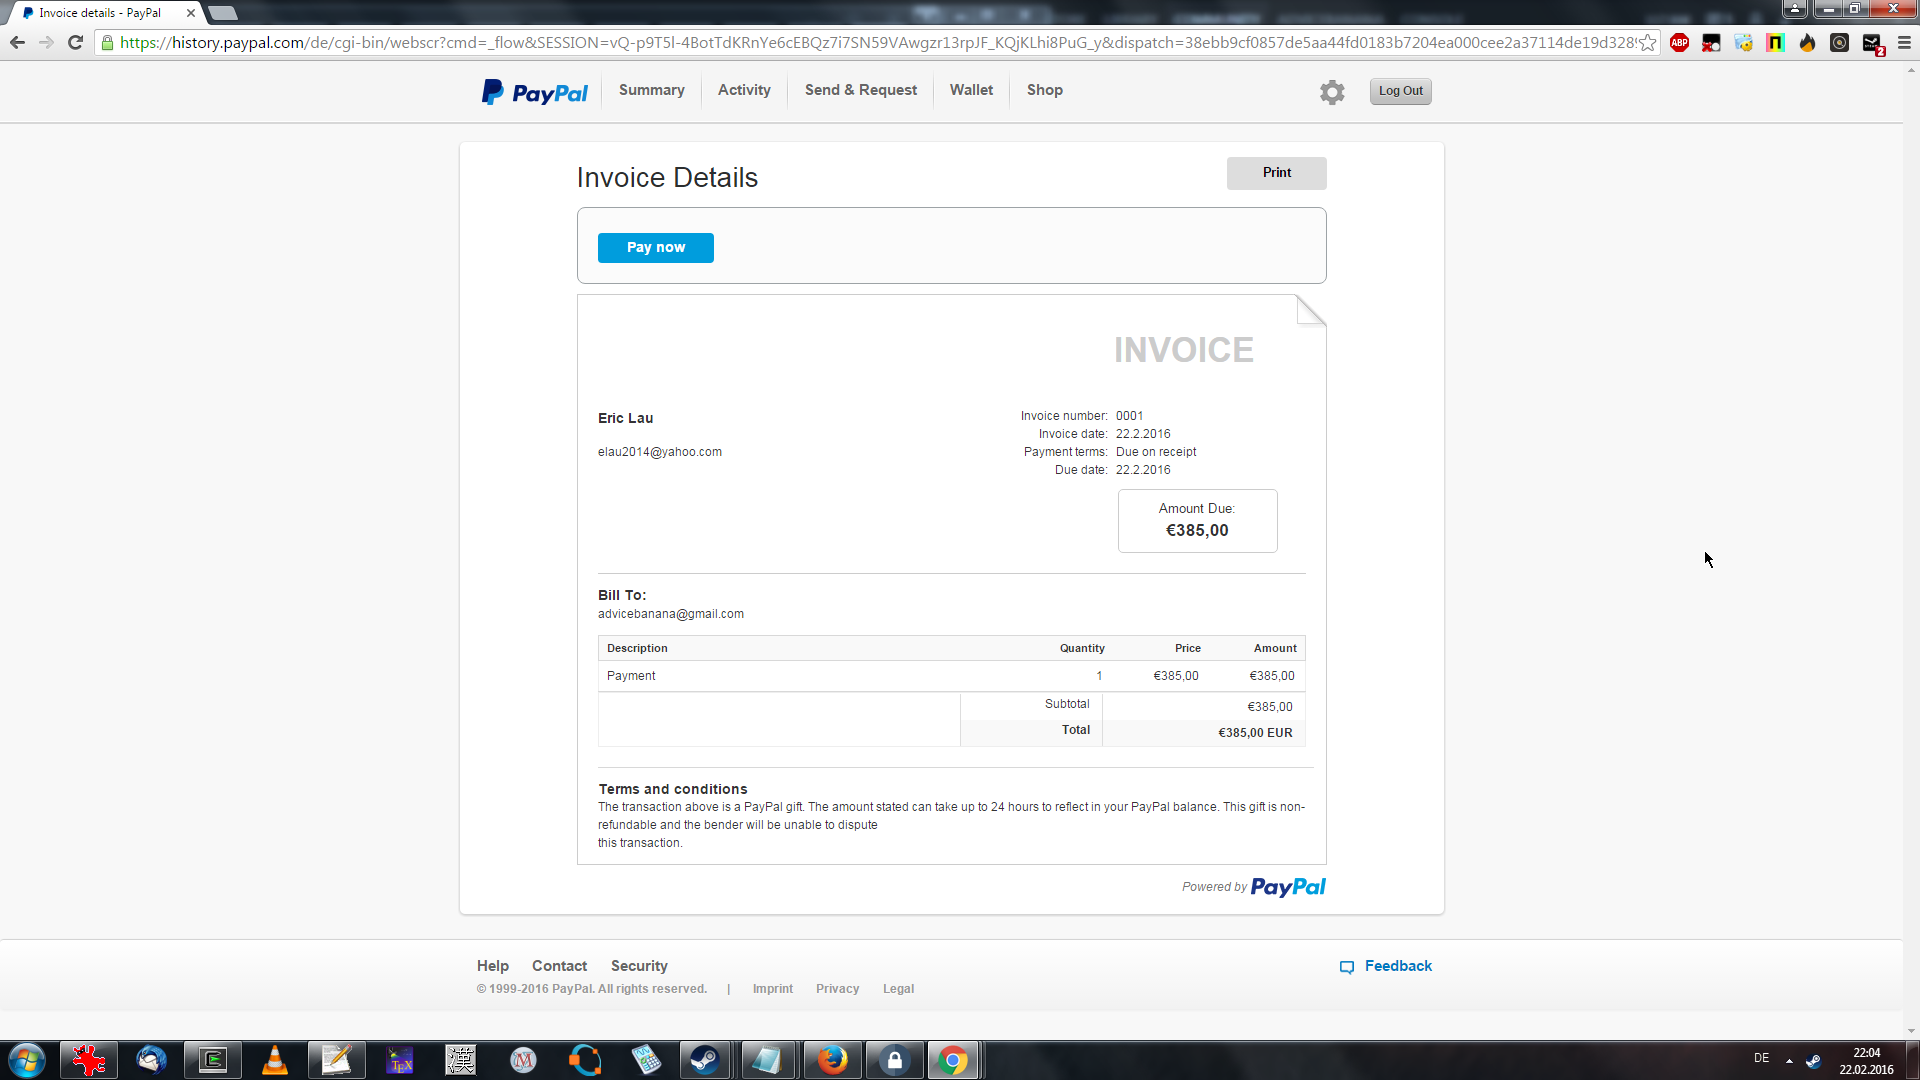This screenshot has width=1920, height=1080.
Task: Open Chrome hamburger menu
Action: tap(1904, 43)
